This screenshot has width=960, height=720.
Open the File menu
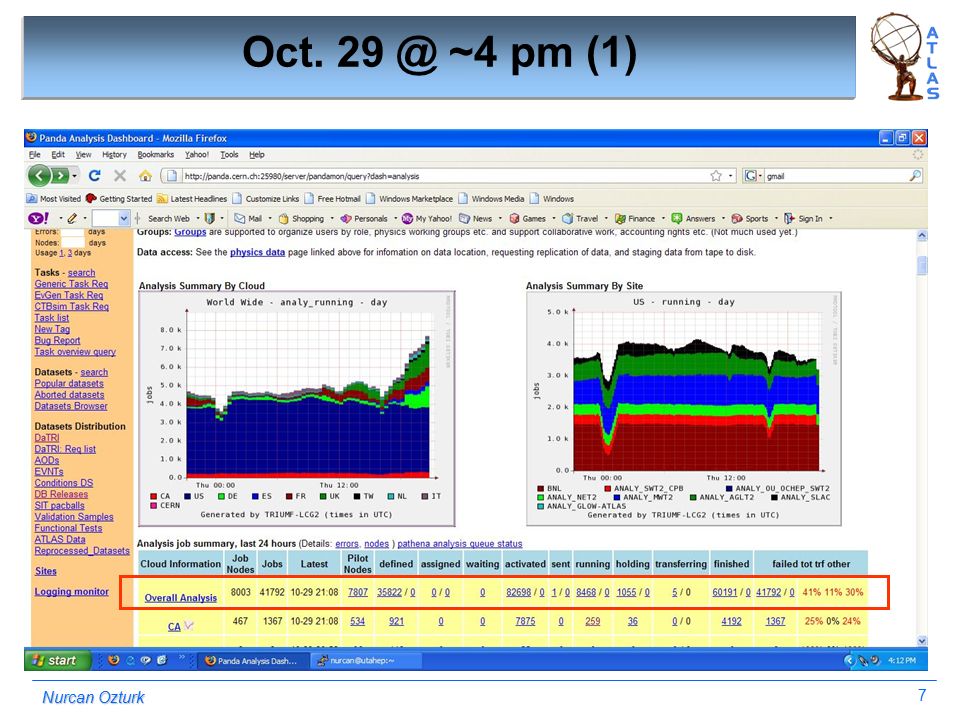(x=34, y=155)
